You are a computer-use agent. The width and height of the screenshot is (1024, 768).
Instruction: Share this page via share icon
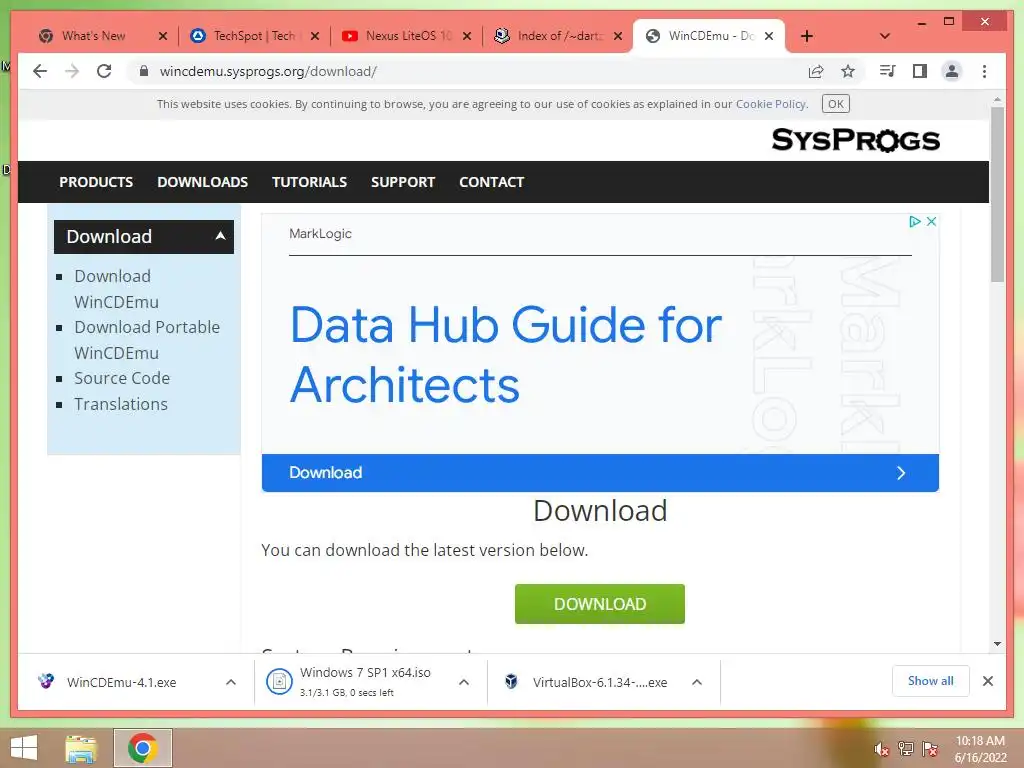point(816,71)
